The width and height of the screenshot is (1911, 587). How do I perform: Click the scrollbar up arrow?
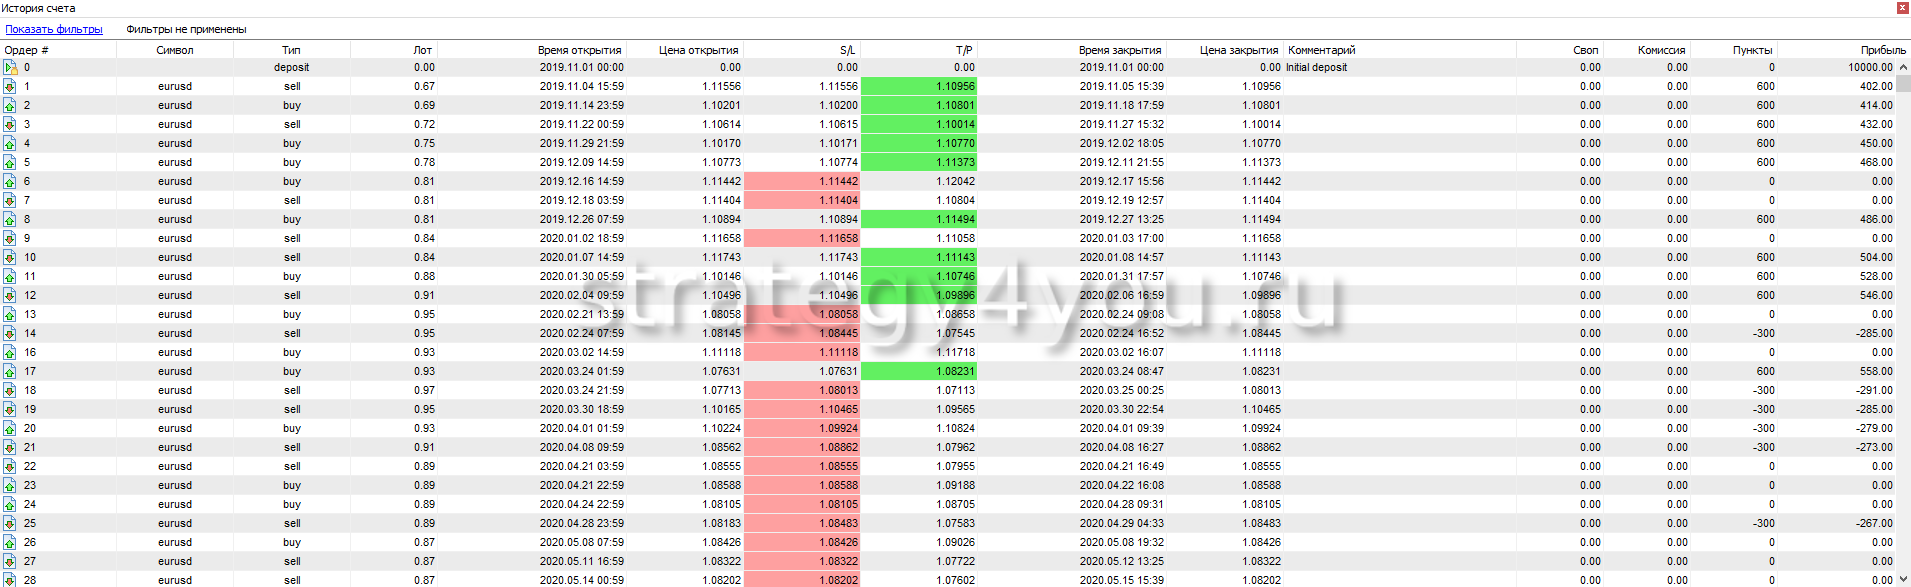coord(1903,67)
